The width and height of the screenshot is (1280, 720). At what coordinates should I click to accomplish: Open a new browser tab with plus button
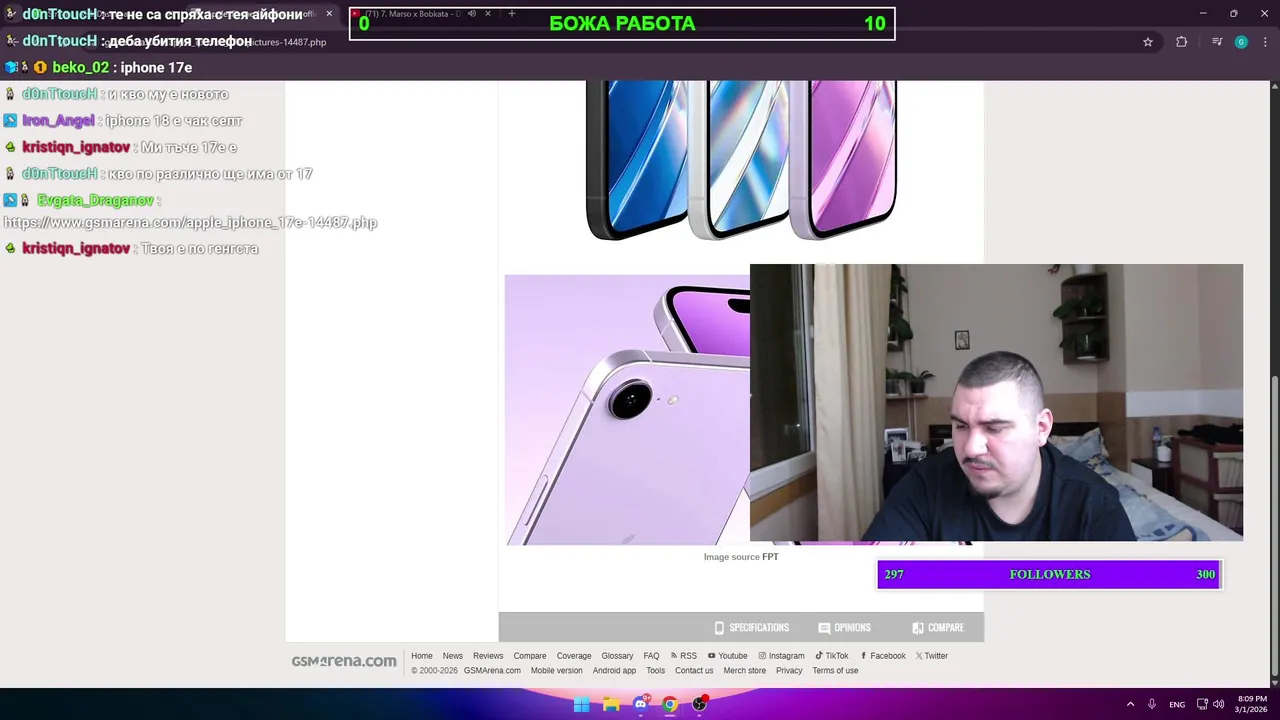coord(511,14)
